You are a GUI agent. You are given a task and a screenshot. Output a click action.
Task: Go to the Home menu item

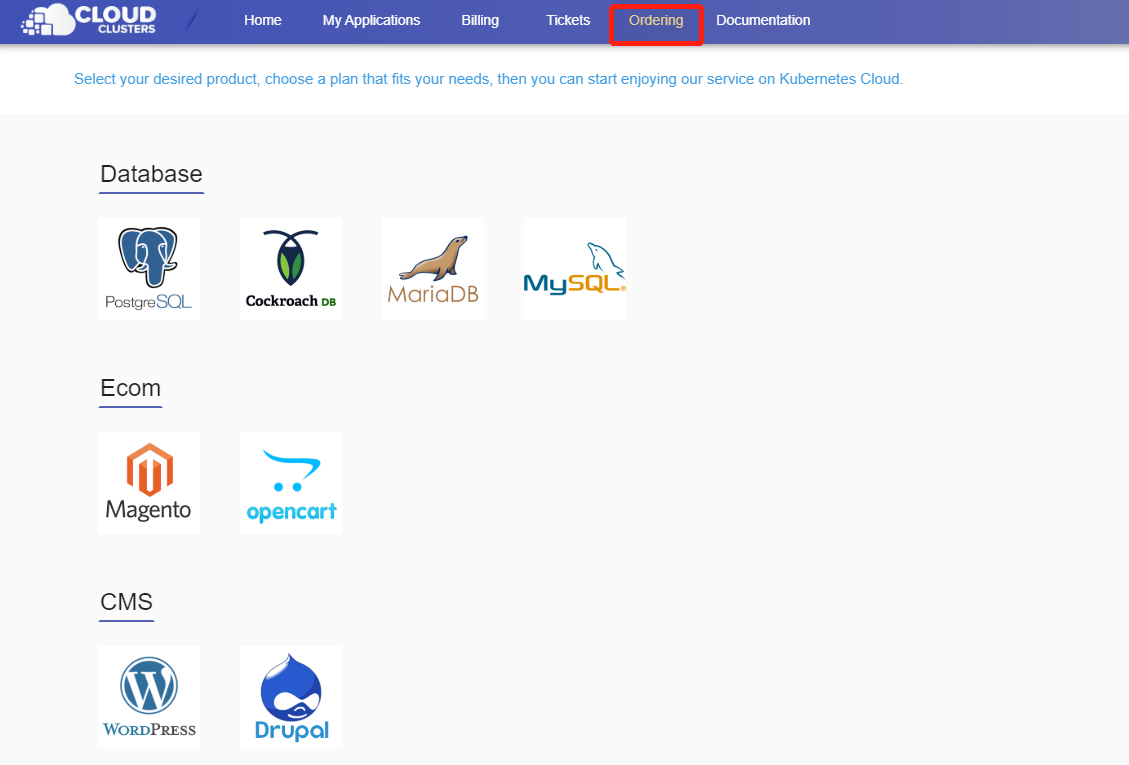[263, 20]
